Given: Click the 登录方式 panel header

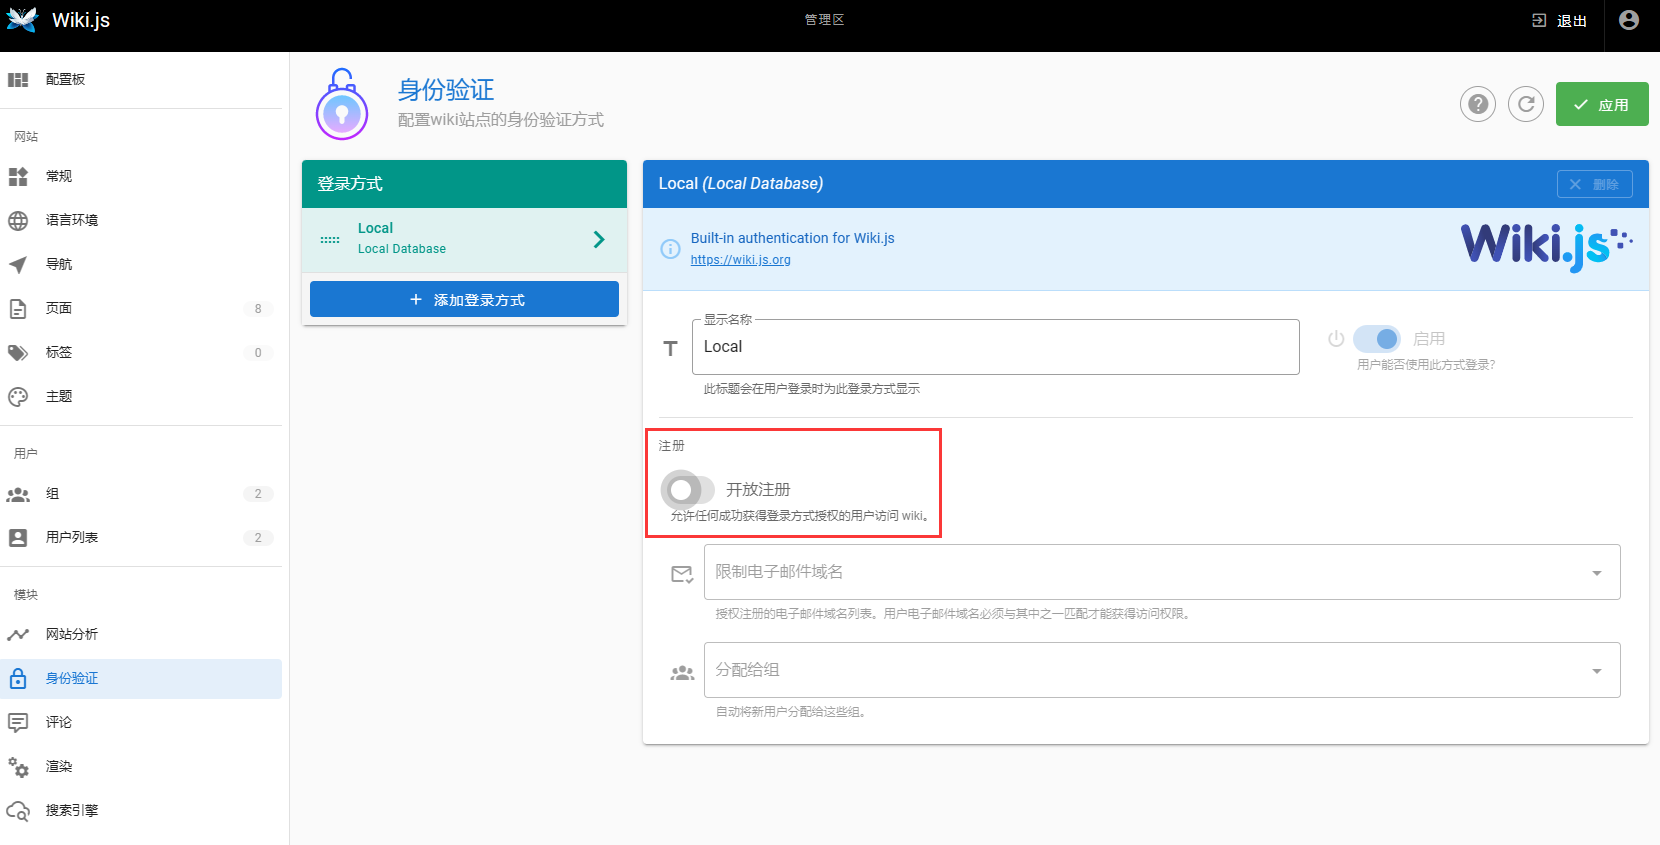Looking at the screenshot, I should tap(464, 184).
